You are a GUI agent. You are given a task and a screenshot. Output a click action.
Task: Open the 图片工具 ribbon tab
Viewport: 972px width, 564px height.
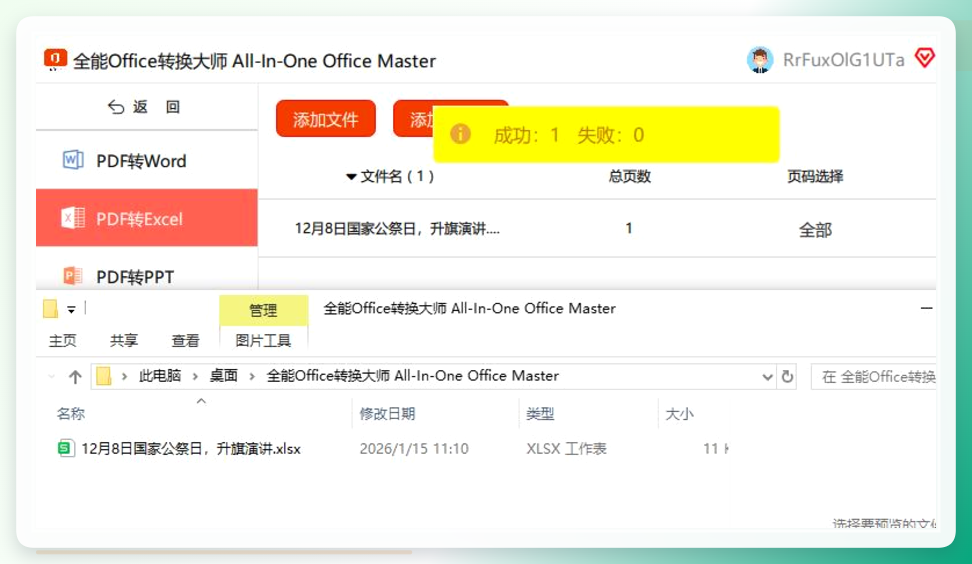click(x=263, y=340)
